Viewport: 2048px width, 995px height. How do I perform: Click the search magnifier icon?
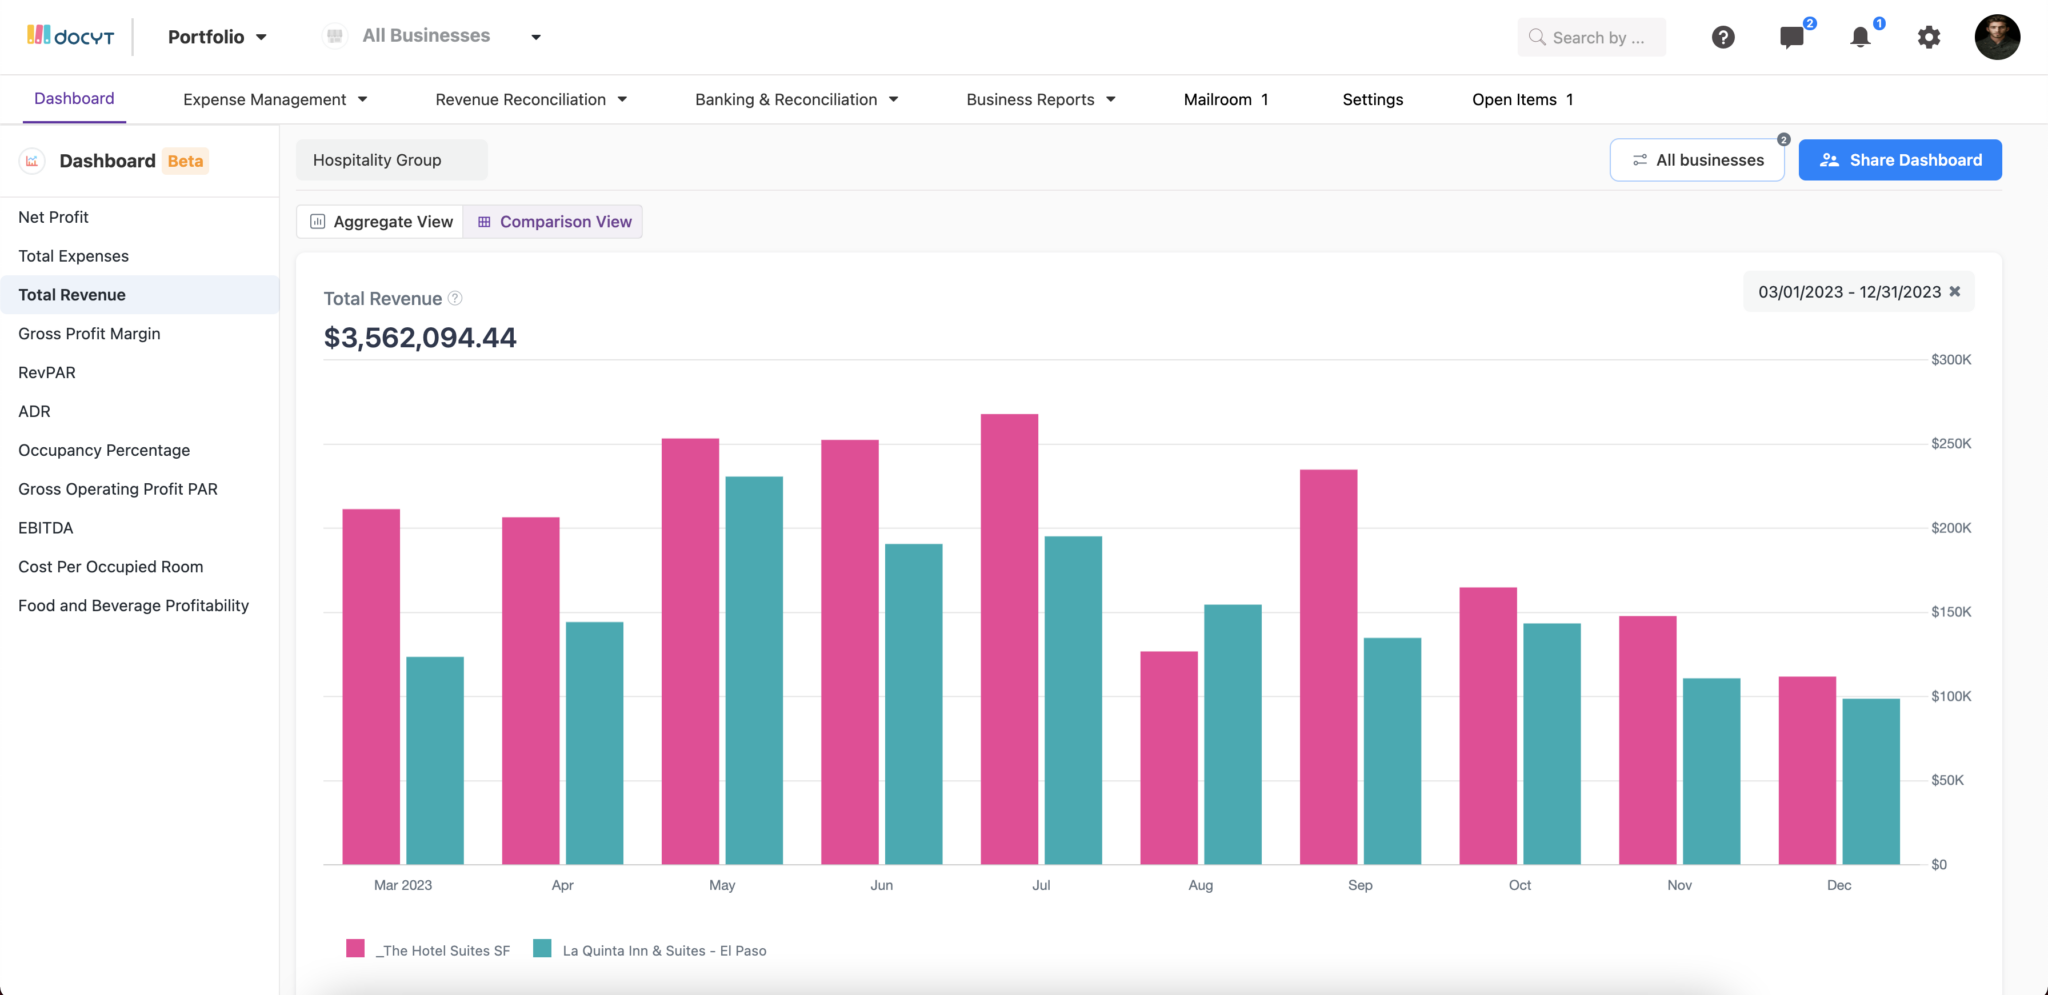[x=1537, y=37]
